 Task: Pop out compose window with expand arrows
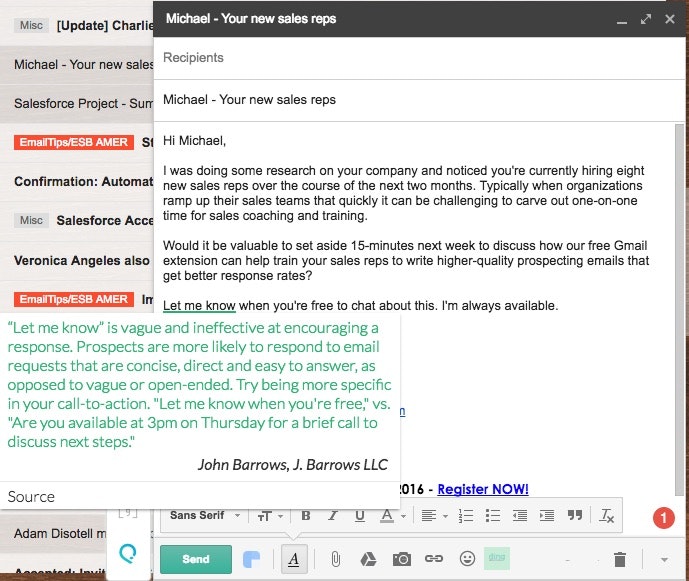[645, 19]
